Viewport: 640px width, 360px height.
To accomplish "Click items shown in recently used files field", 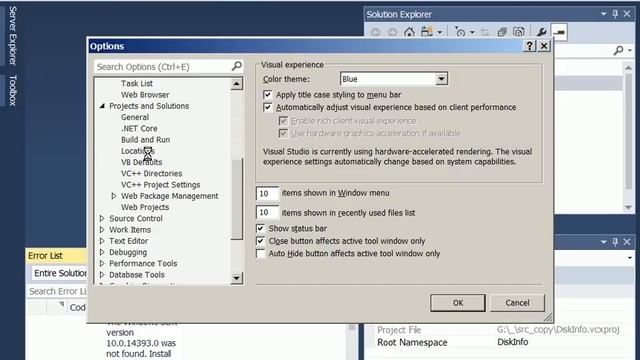I will click(267, 212).
